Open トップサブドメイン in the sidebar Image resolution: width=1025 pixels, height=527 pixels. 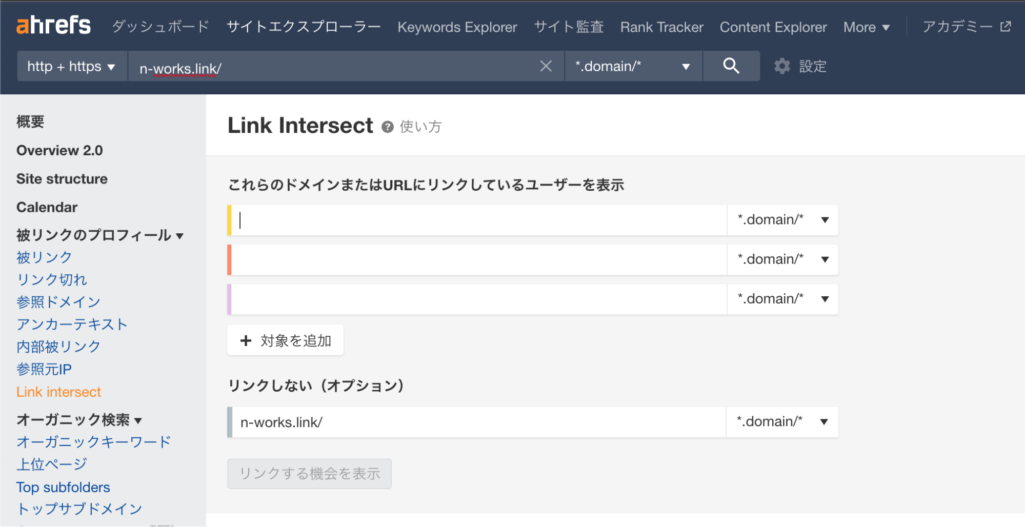[x=79, y=509]
